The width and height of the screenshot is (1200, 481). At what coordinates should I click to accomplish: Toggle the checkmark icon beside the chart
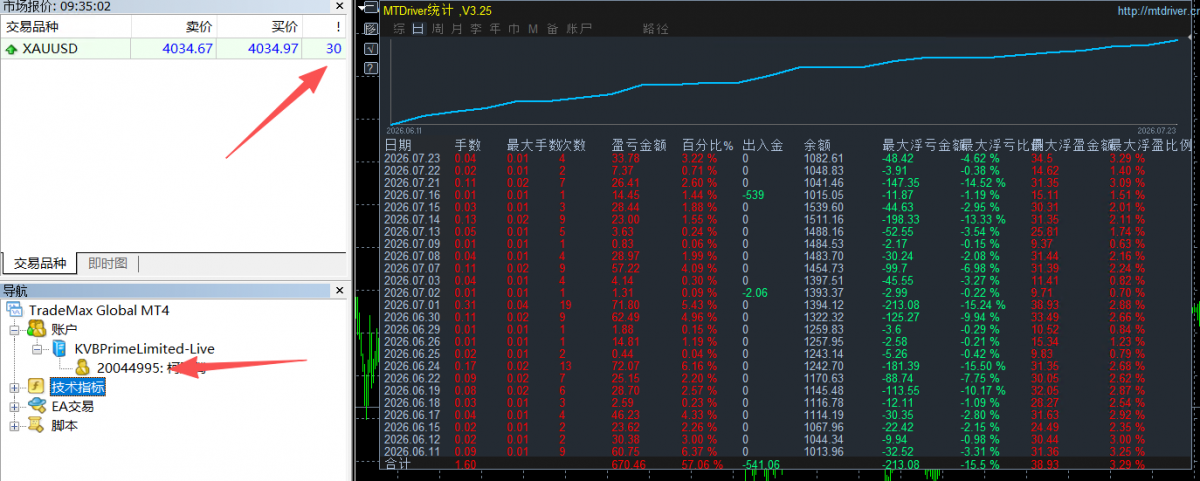pos(371,49)
